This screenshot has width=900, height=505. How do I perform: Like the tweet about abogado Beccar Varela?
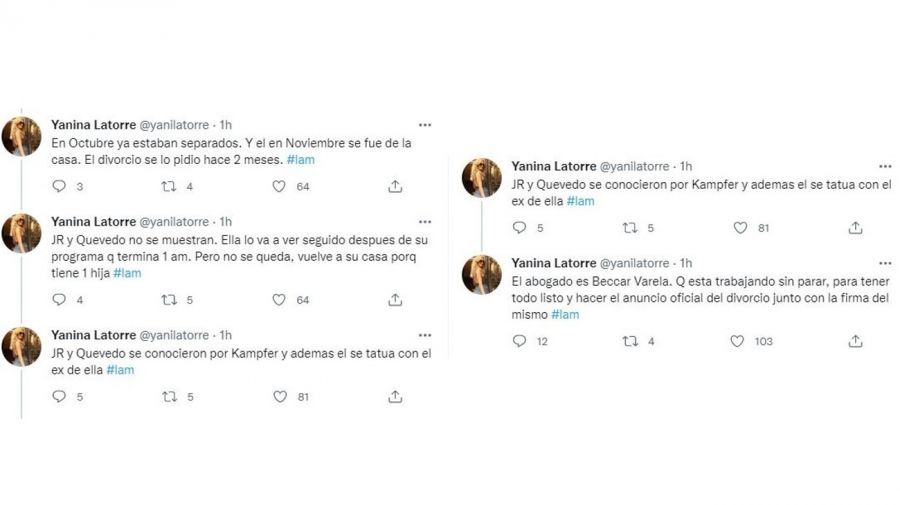pos(738,341)
